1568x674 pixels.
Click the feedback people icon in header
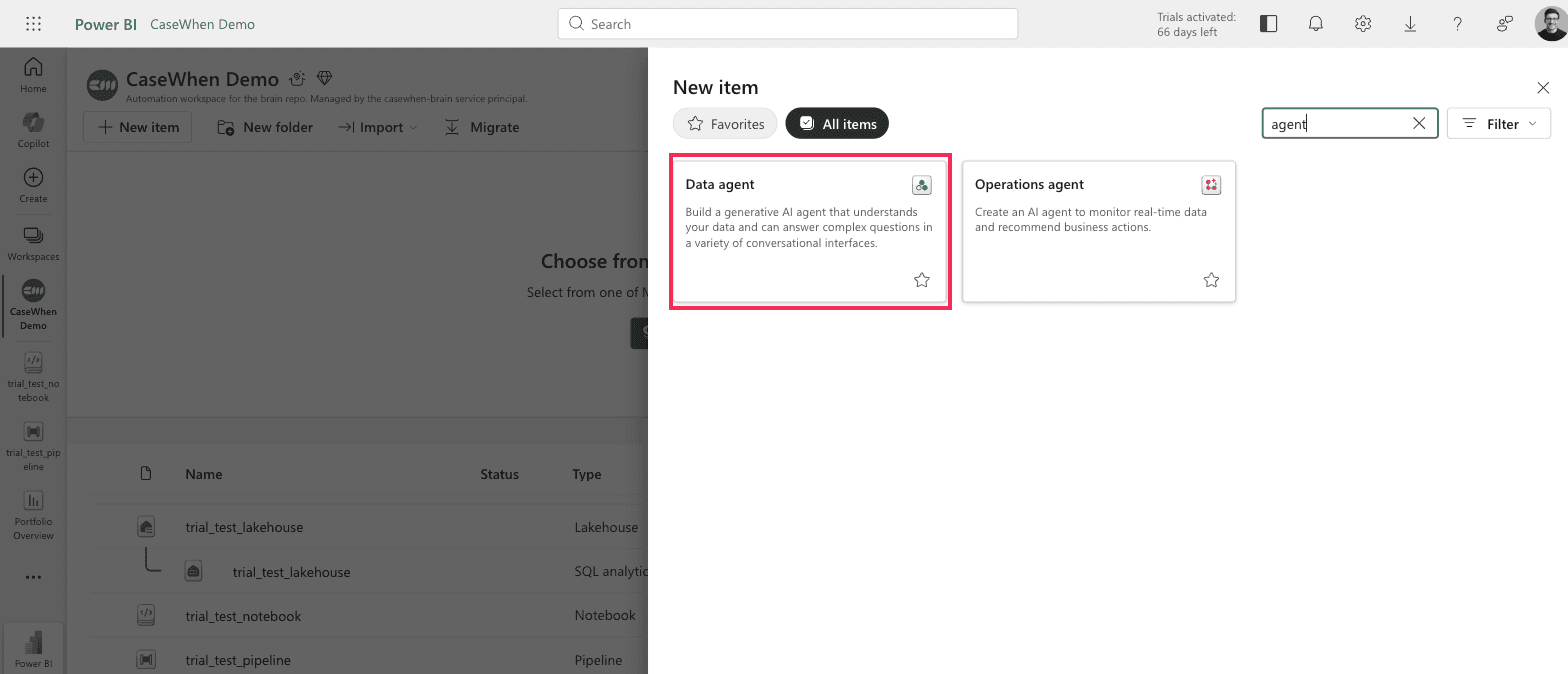(x=1504, y=24)
